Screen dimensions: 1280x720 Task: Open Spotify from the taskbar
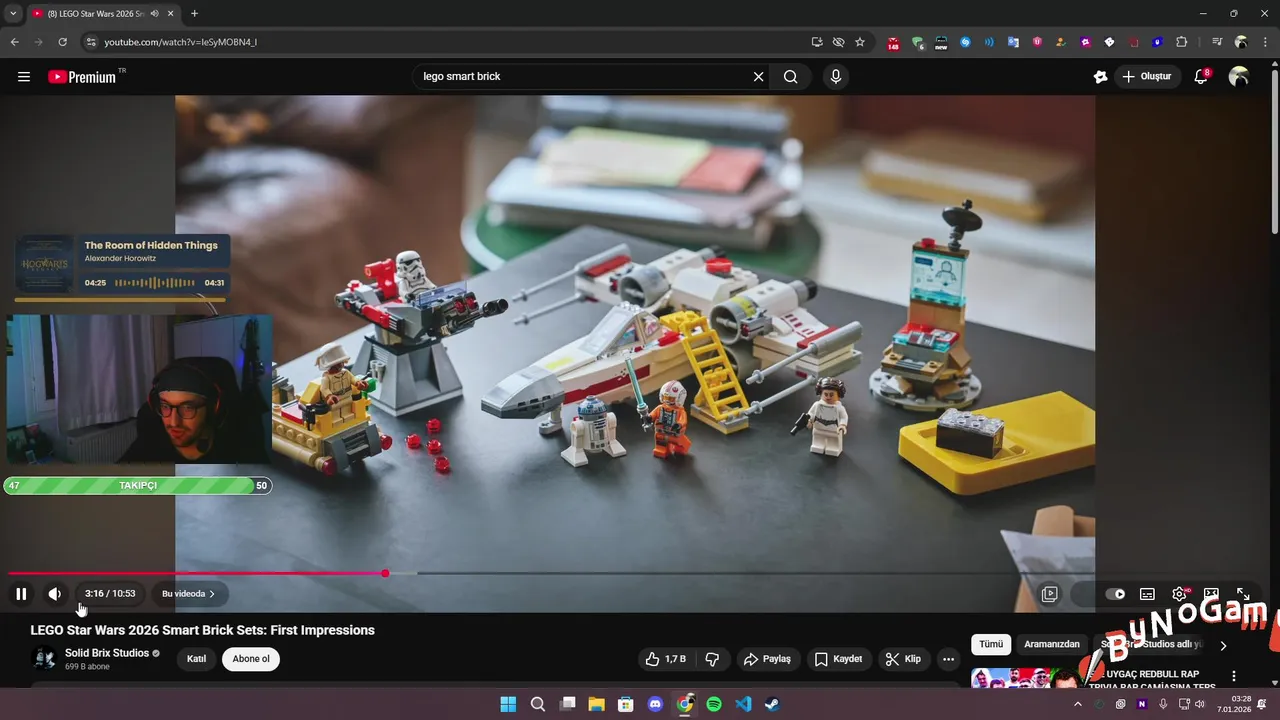714,704
